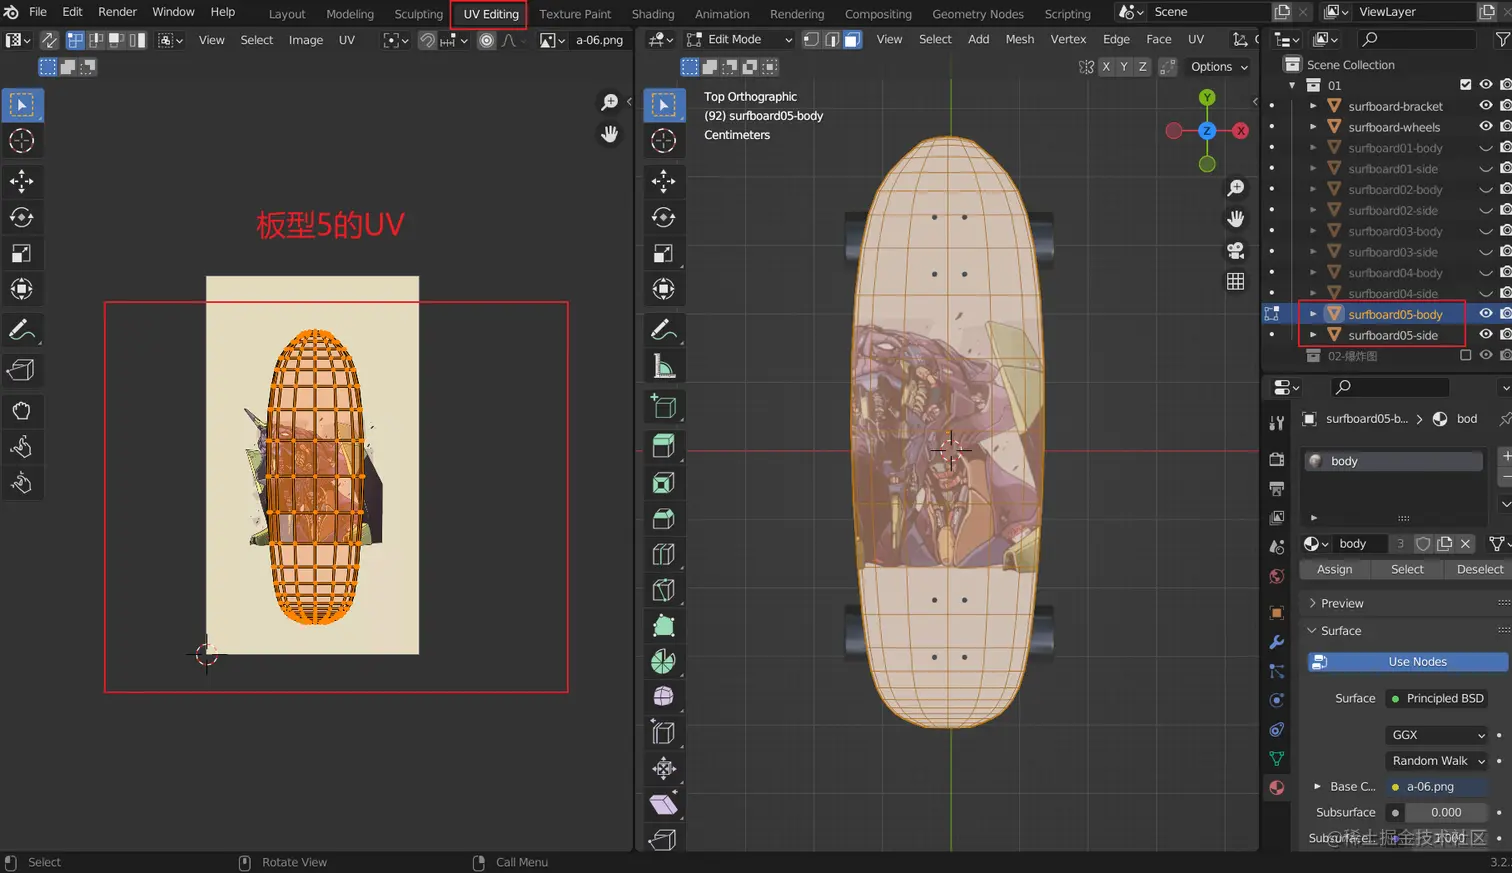Screen dimensions: 1512x873
Task: Switch to the Shading workspace tab
Action: point(653,14)
